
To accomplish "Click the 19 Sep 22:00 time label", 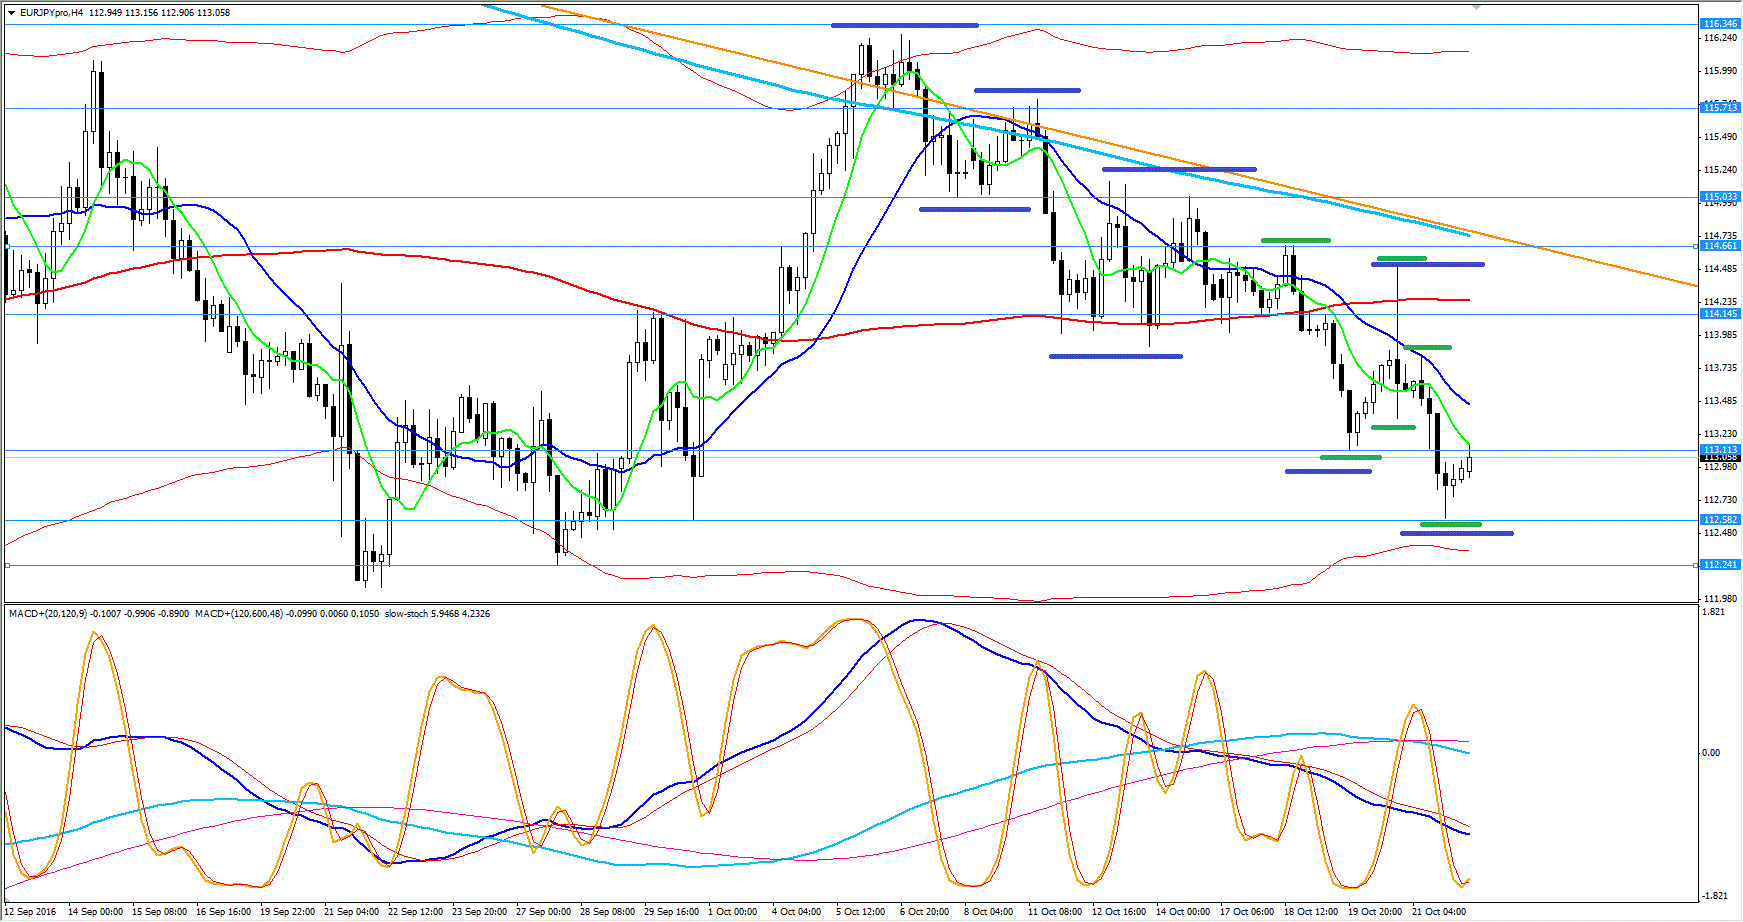I will [287, 912].
